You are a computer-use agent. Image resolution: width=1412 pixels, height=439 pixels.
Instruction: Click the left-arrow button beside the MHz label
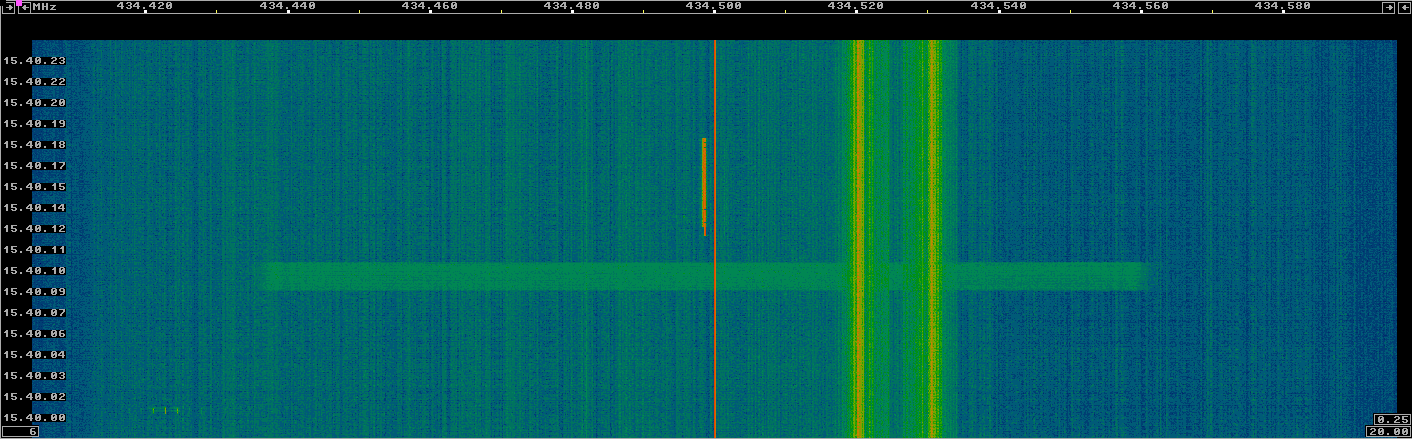tap(25, 7)
